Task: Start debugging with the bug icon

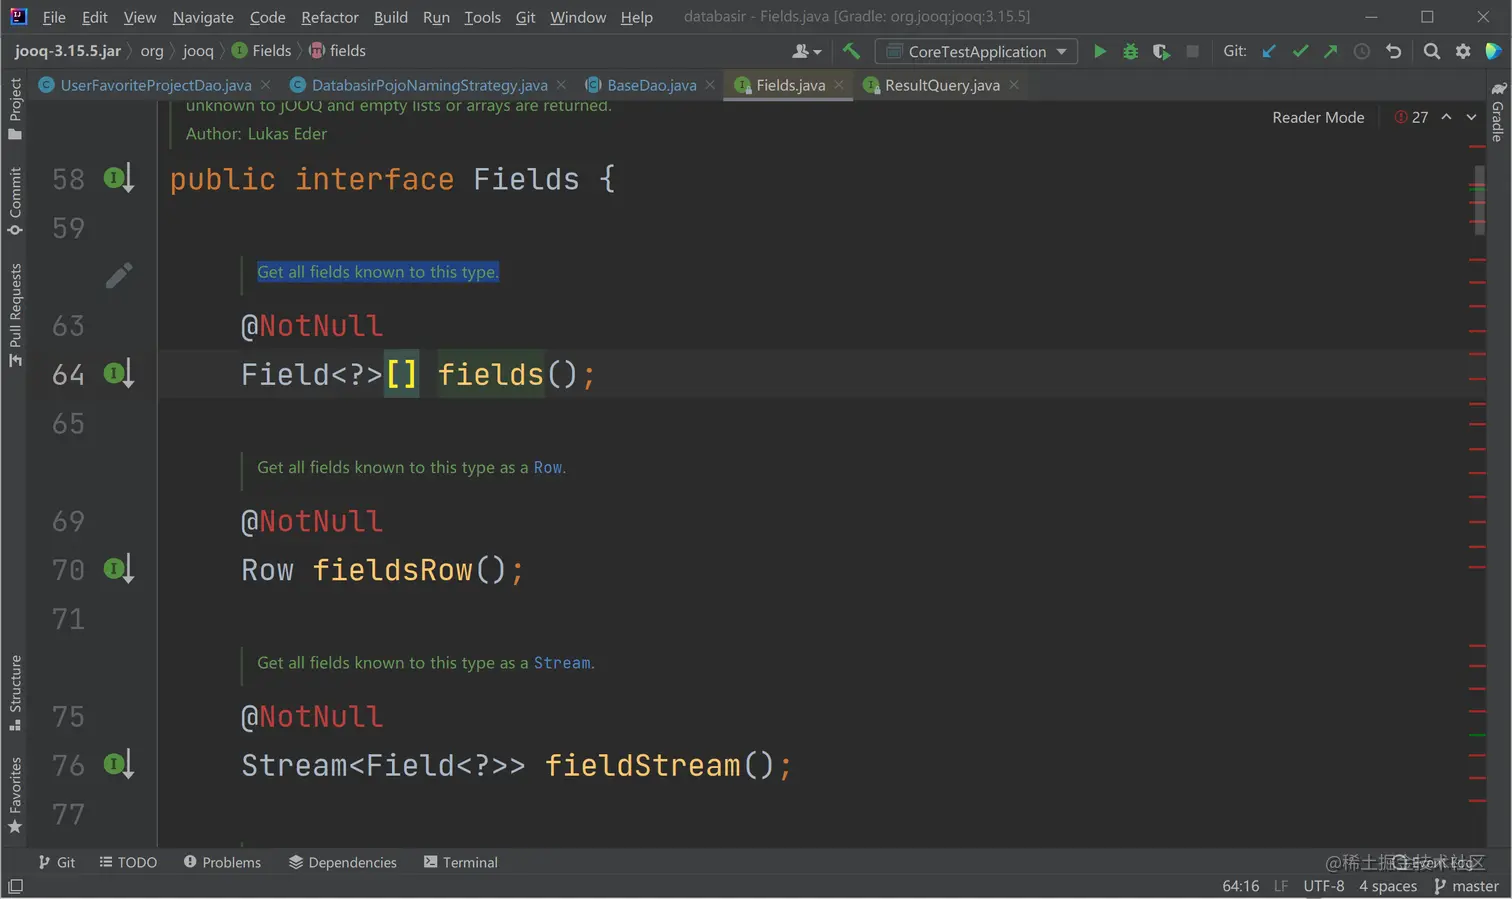Action: 1130,51
